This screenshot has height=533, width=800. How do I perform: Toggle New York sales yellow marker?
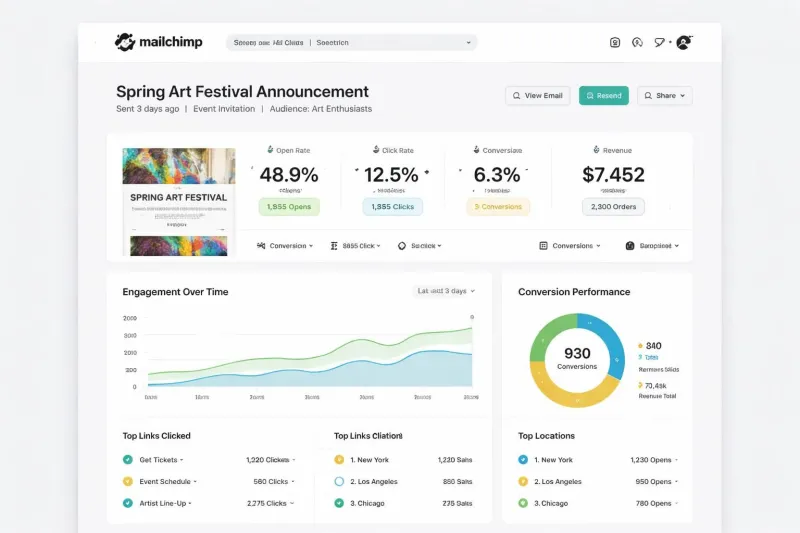pos(339,460)
